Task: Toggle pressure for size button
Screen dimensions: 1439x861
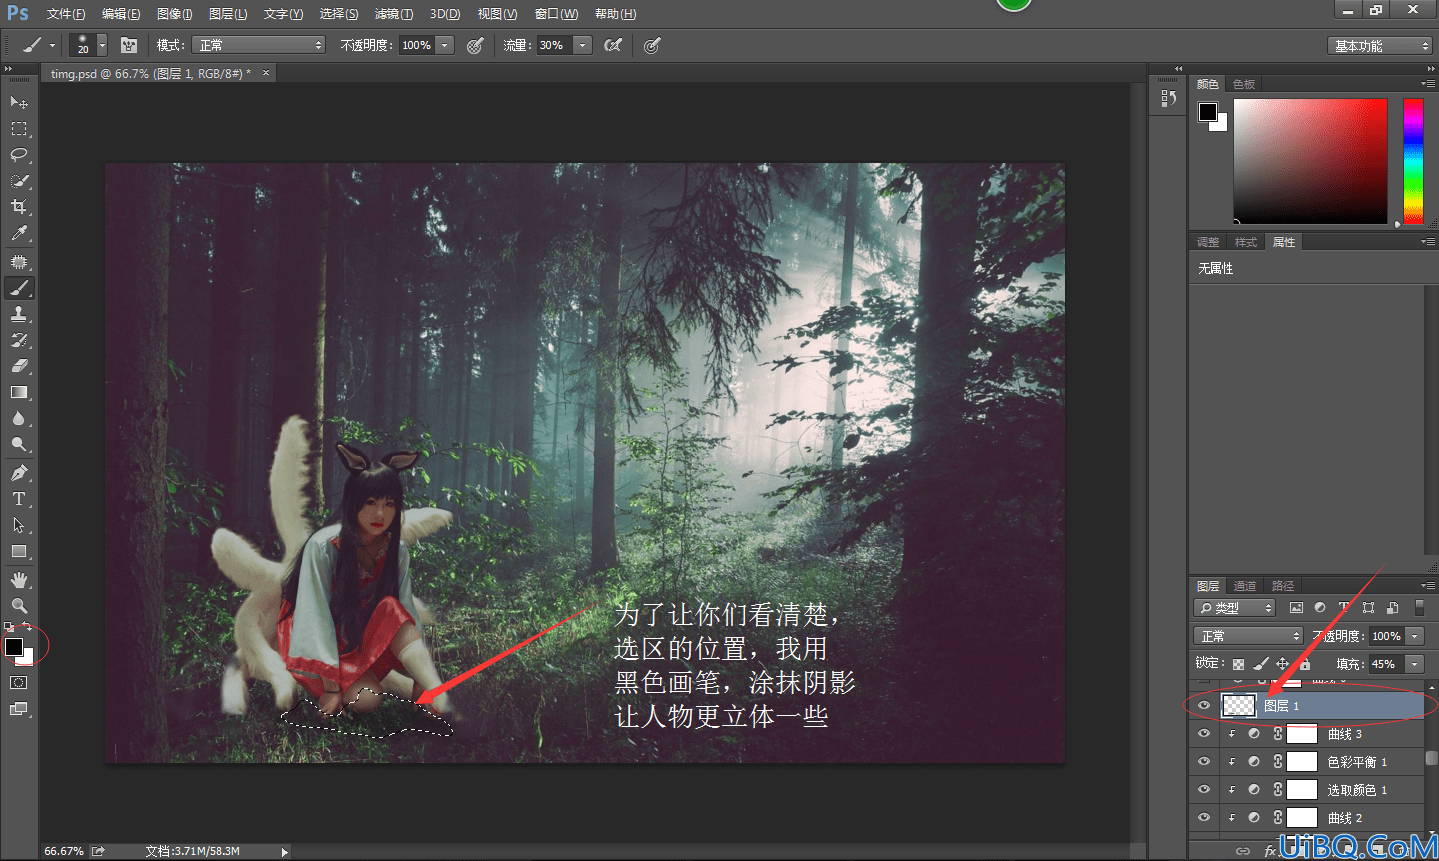Action: (652, 45)
